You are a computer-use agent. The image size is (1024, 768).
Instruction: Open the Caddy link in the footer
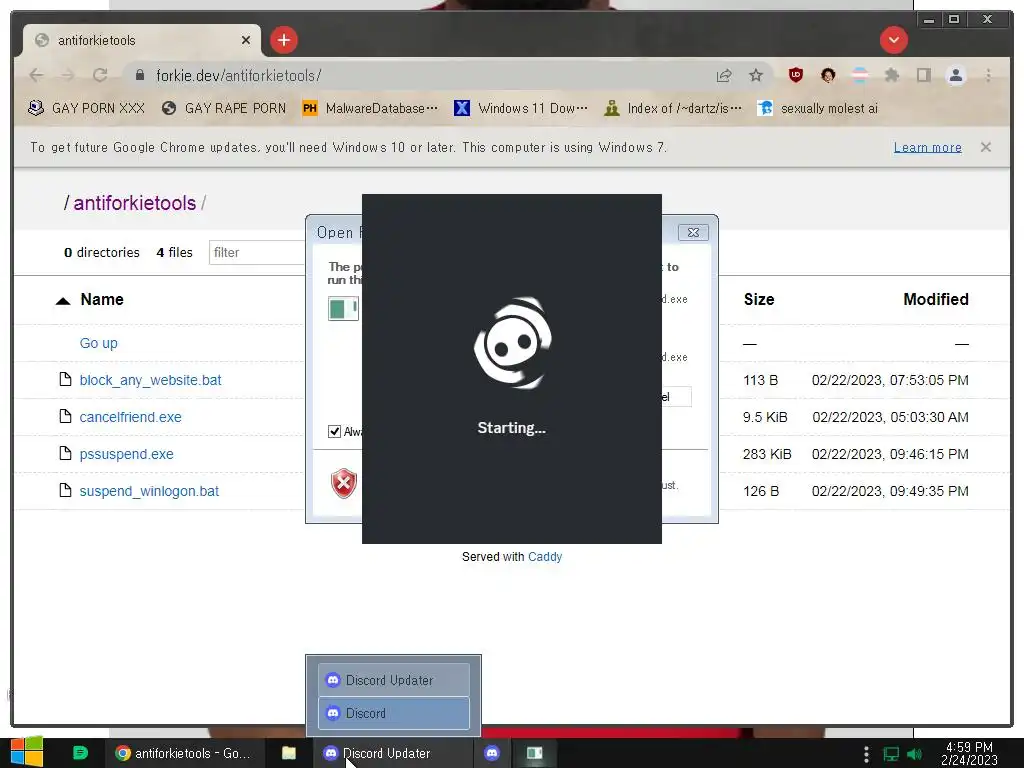pos(545,556)
